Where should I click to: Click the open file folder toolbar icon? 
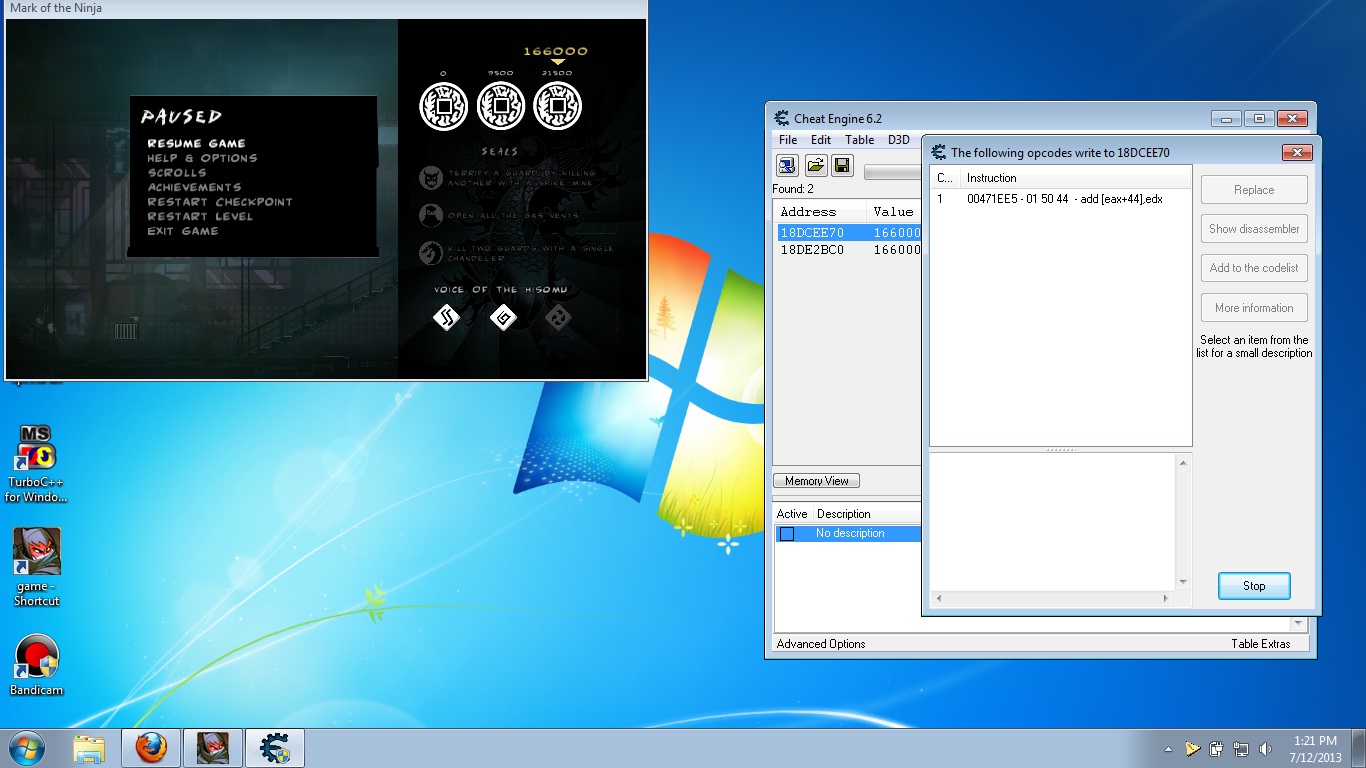click(815, 165)
